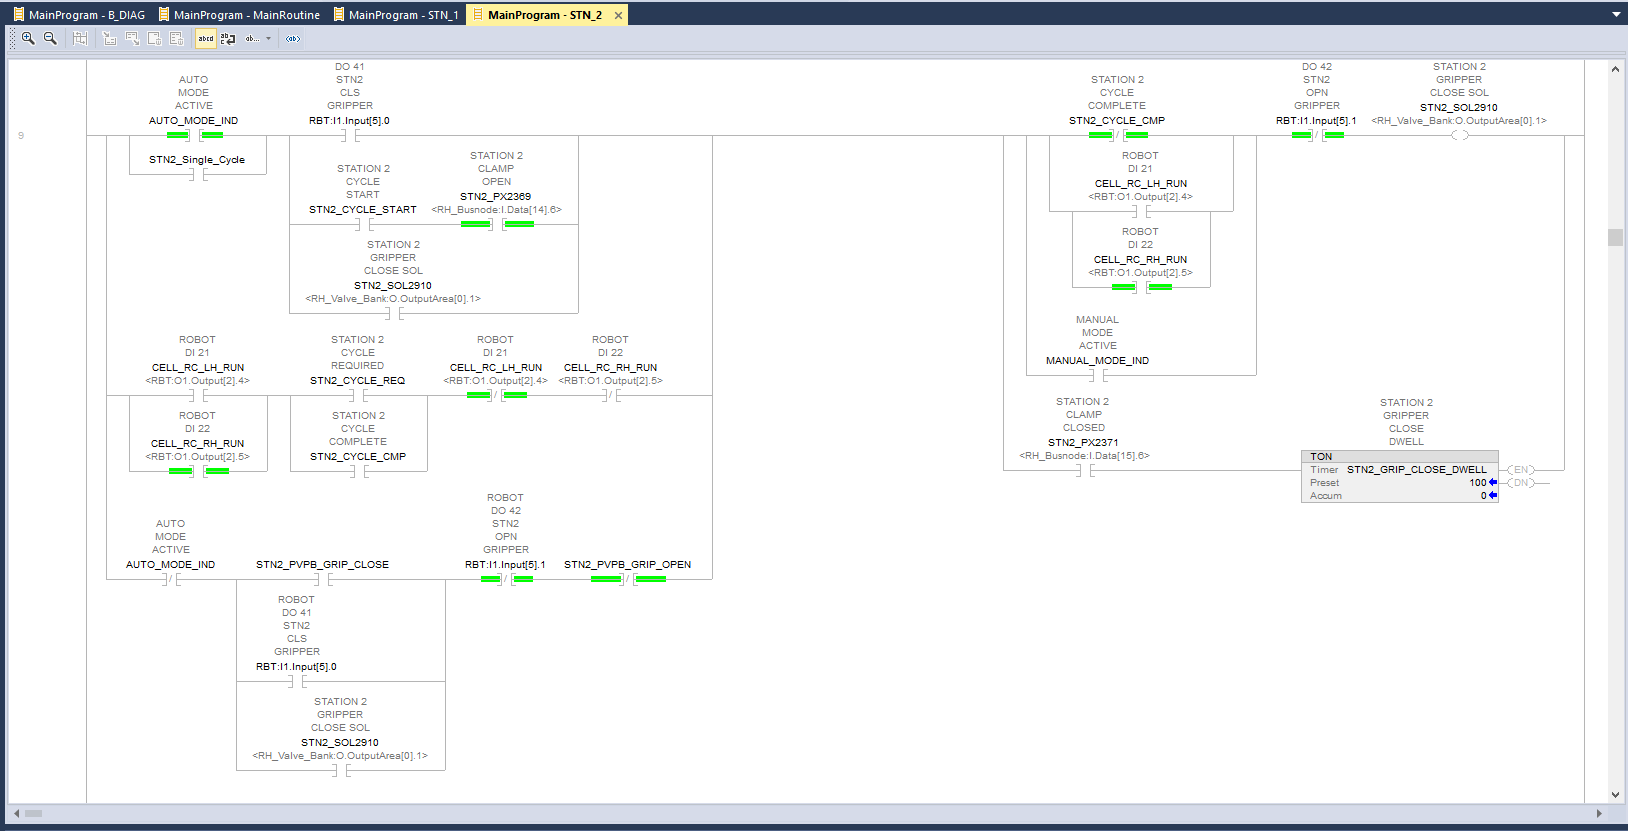Click the blue arrow beside Accum 0

pyautogui.click(x=1493, y=495)
